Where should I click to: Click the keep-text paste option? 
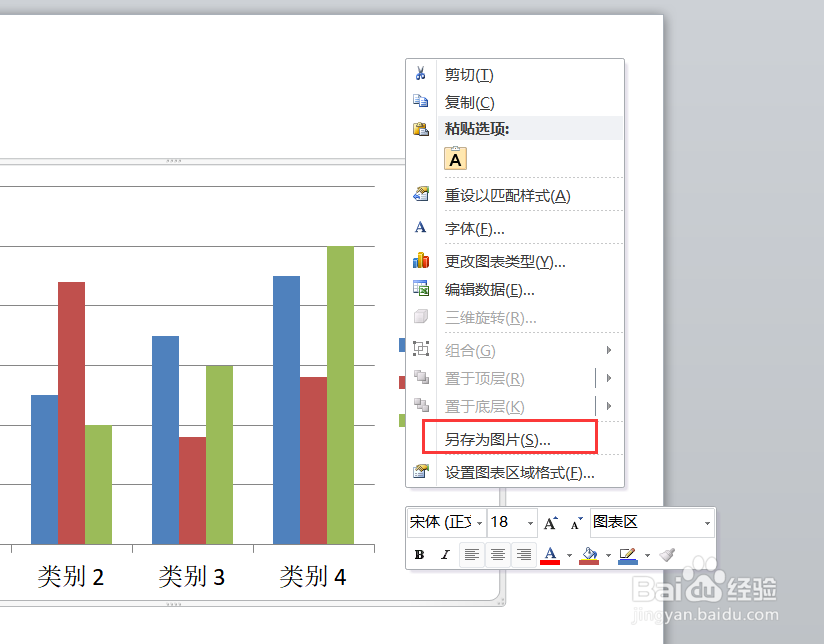point(455,158)
